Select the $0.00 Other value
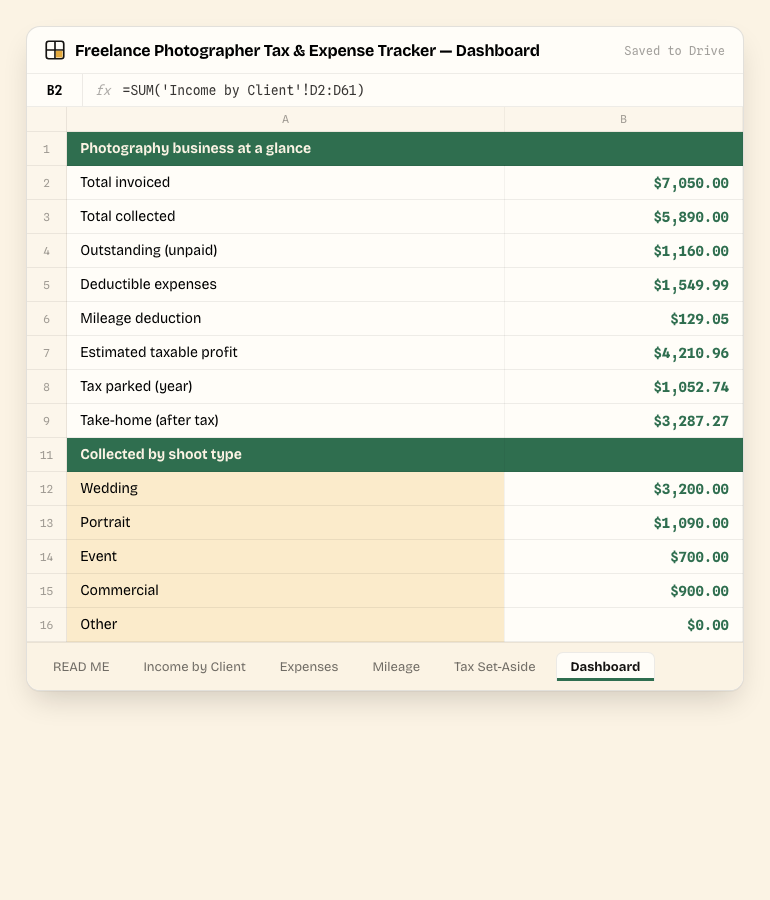The height and width of the screenshot is (900, 770). point(624,624)
